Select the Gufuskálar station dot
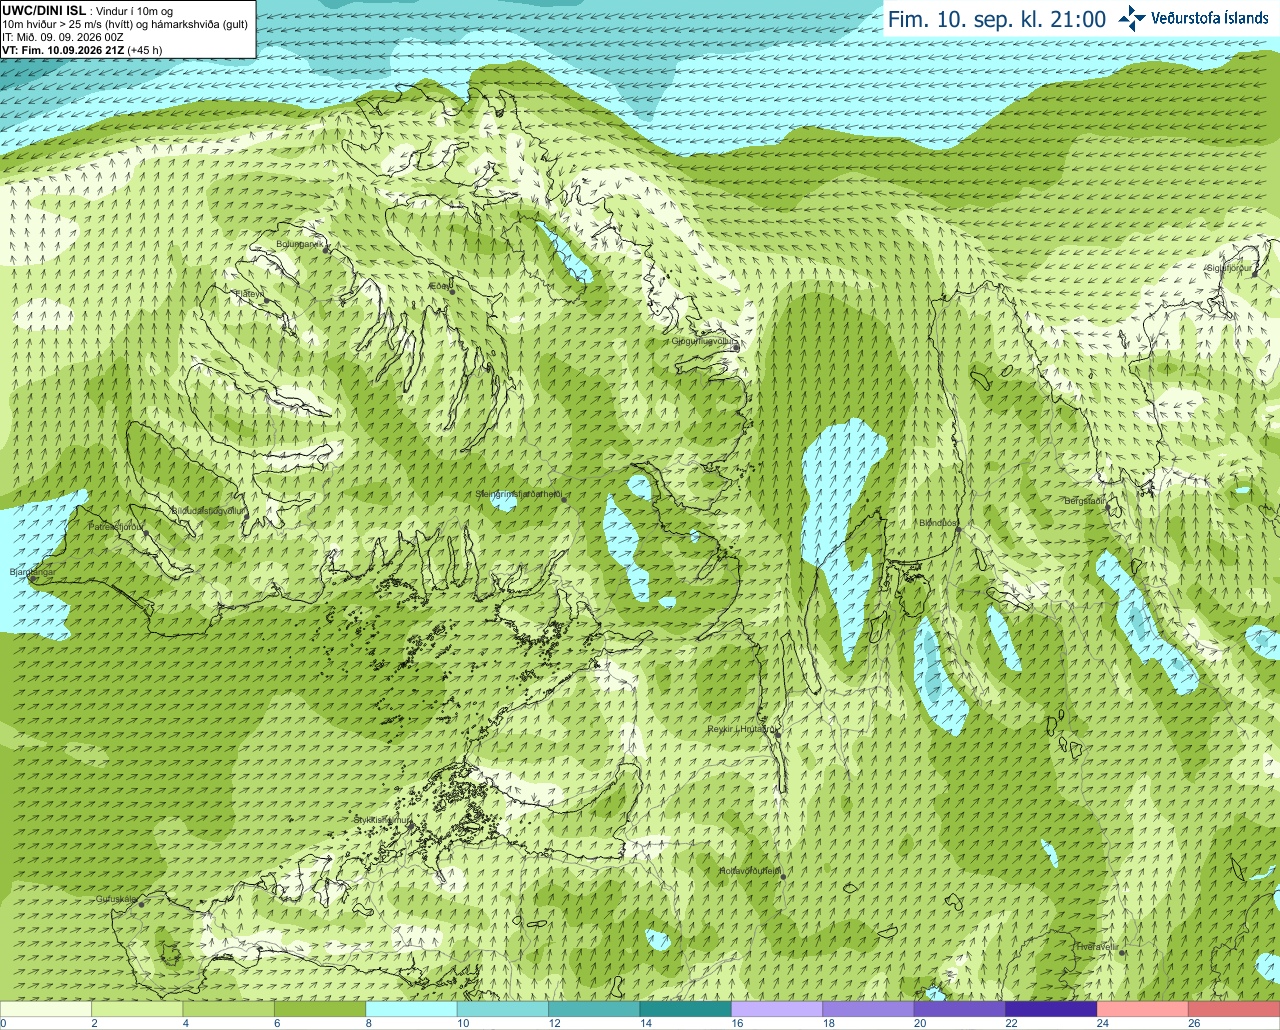 (x=141, y=904)
